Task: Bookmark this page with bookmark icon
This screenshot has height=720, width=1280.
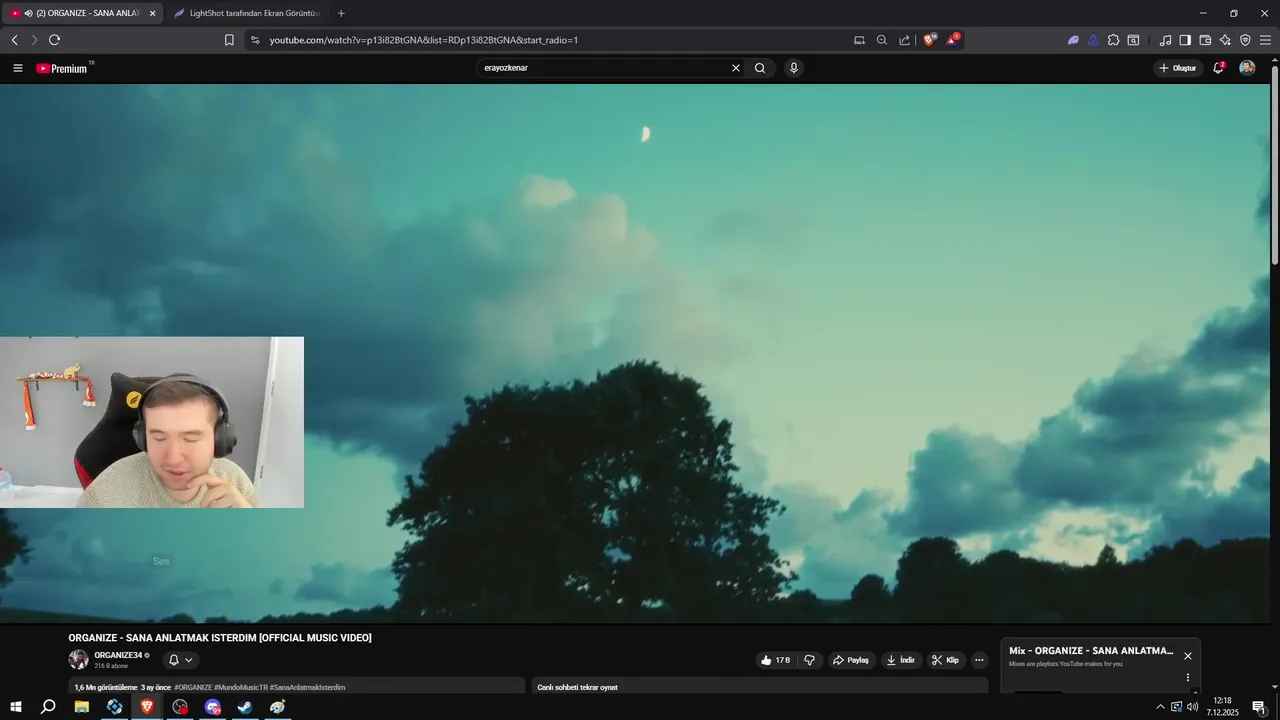Action: 229,40
